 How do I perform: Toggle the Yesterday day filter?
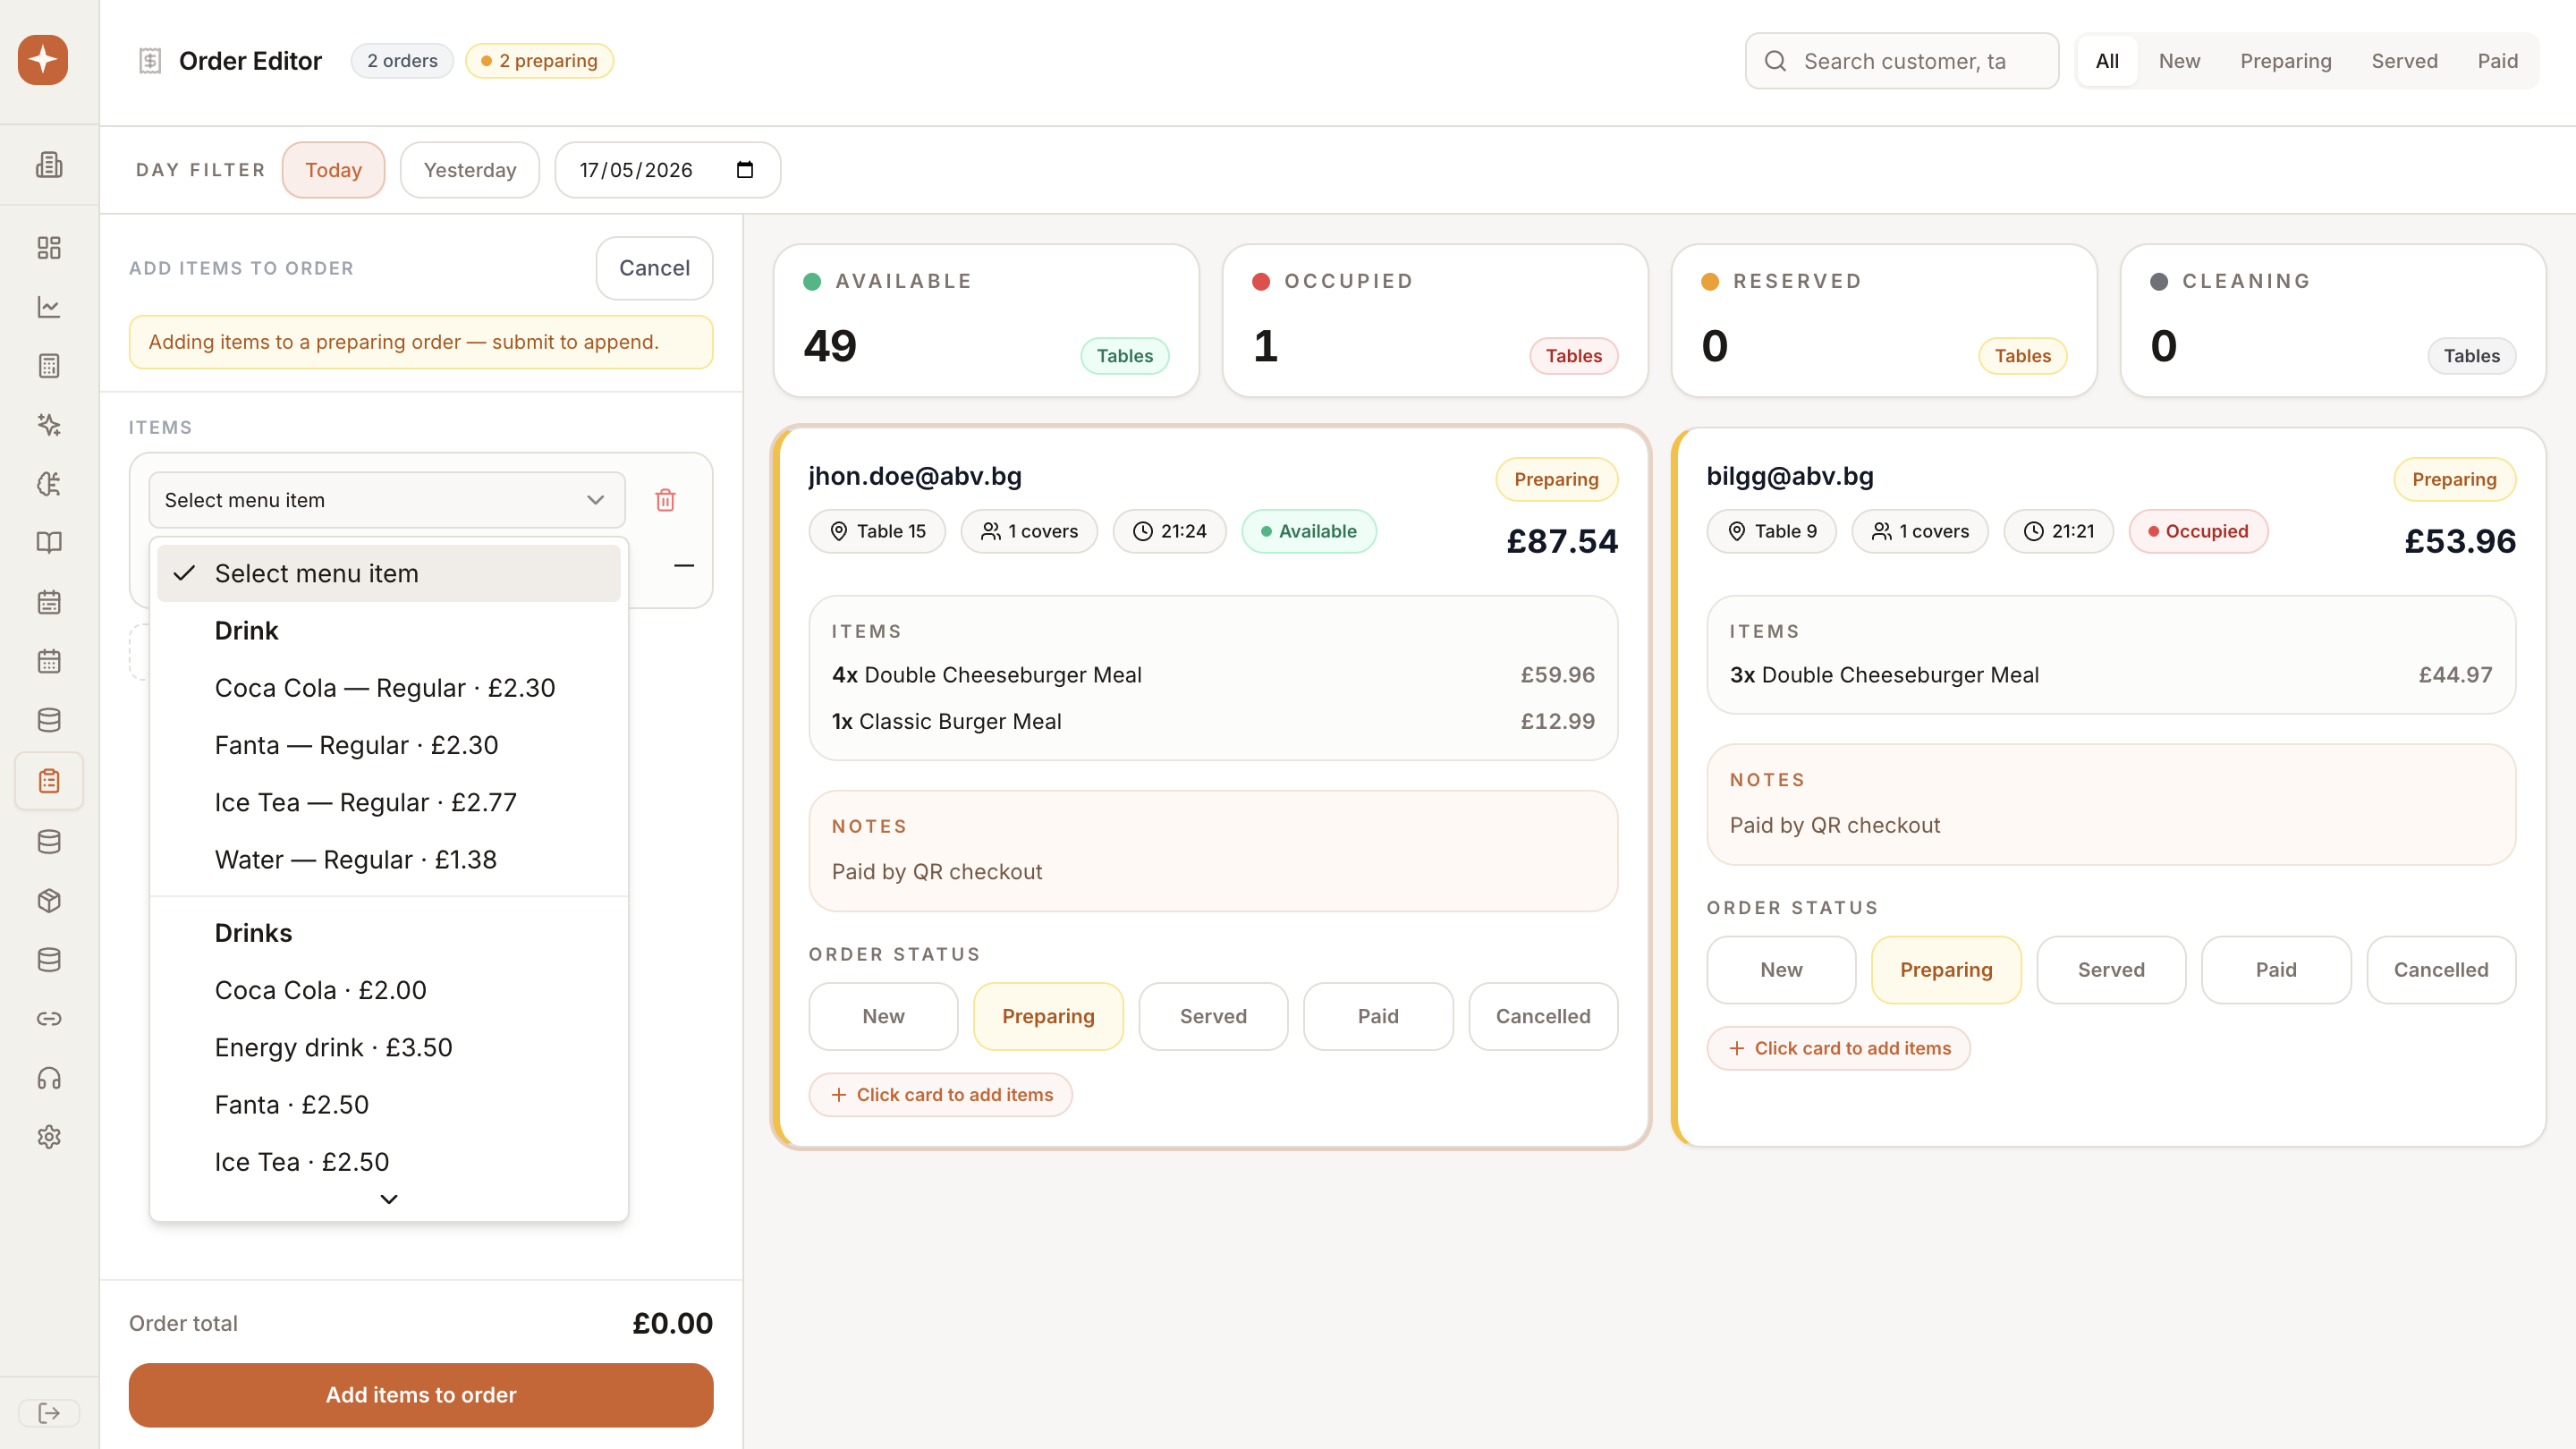click(x=470, y=170)
